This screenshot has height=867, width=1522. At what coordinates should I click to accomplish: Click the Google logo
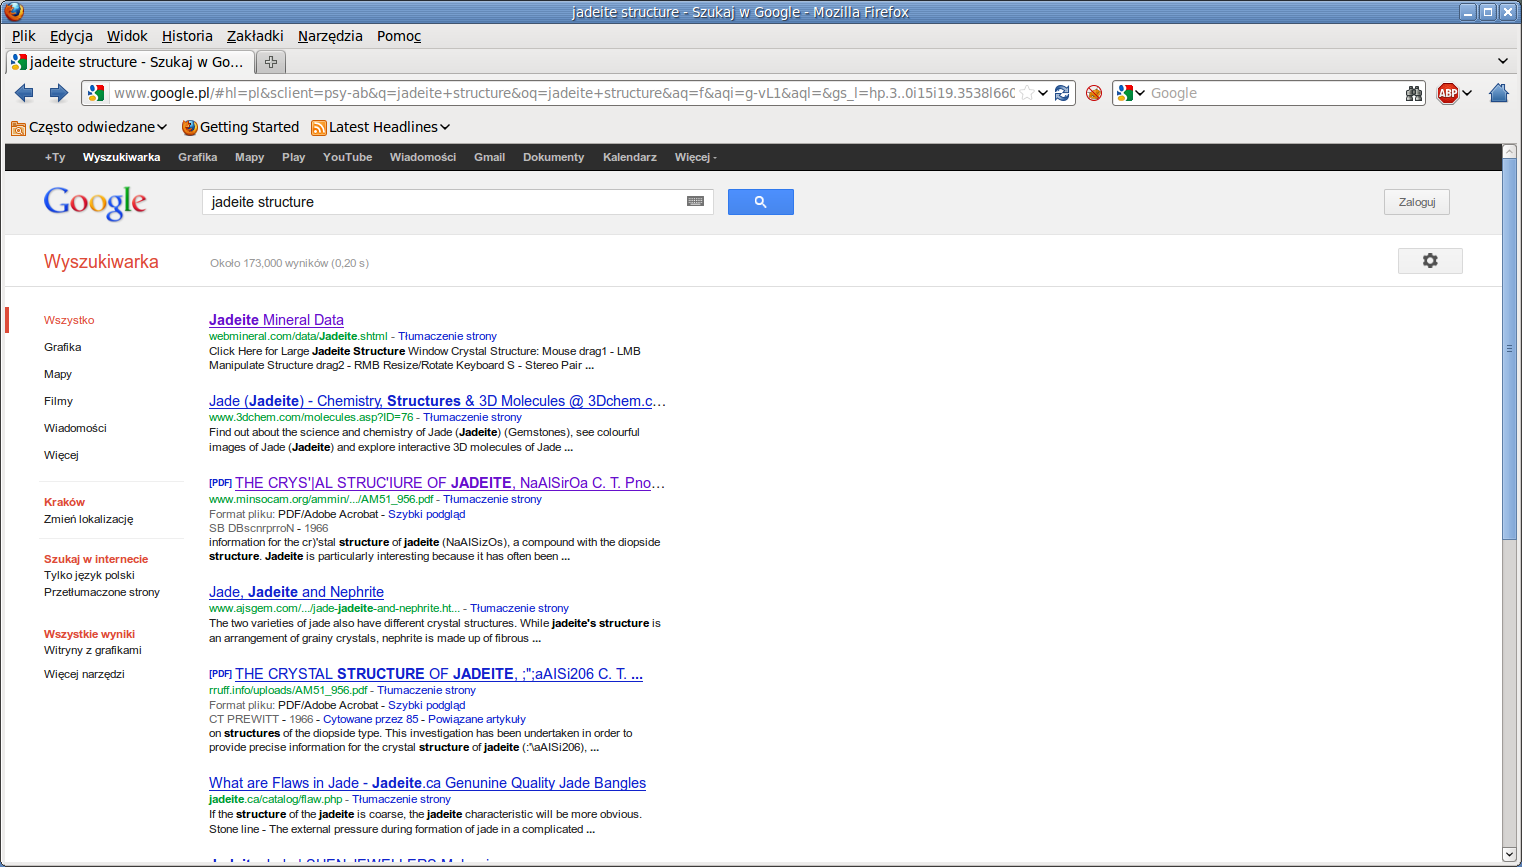[95, 202]
